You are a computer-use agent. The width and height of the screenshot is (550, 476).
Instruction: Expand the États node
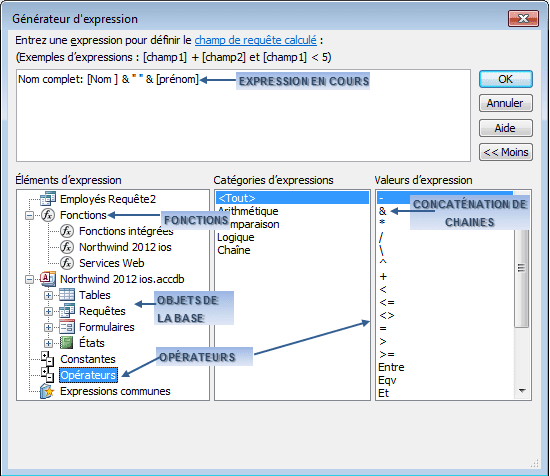click(48, 343)
